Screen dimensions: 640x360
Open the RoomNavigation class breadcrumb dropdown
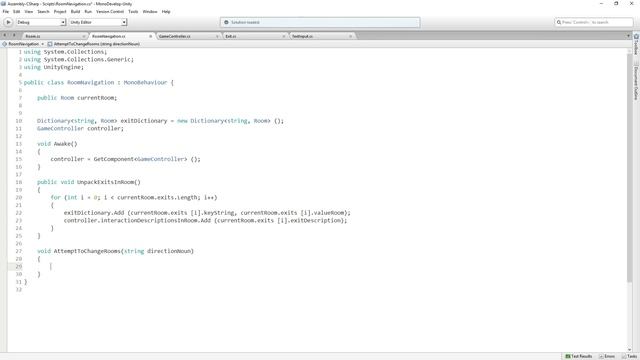point(23,44)
